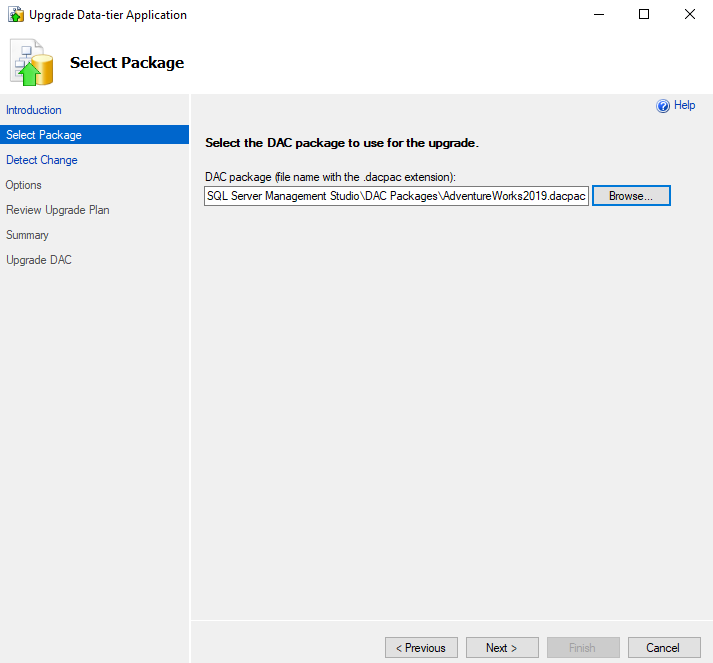The height and width of the screenshot is (663, 713).
Task: Click the blue question mark Help icon
Action: (662, 106)
